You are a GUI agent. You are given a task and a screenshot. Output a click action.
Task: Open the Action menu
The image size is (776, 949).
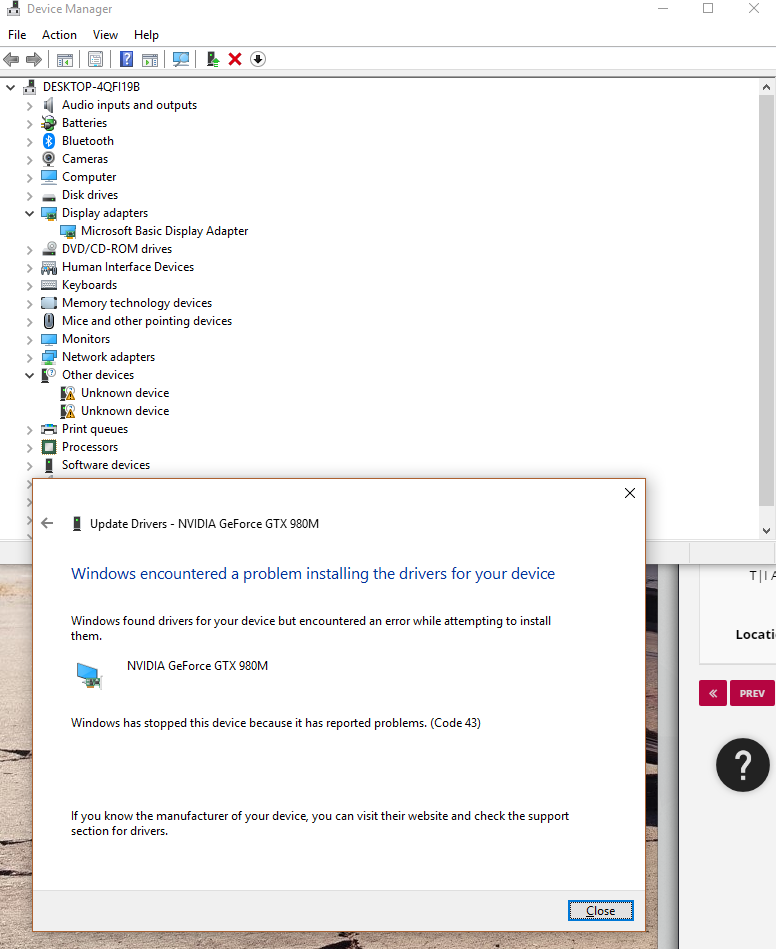pos(59,35)
